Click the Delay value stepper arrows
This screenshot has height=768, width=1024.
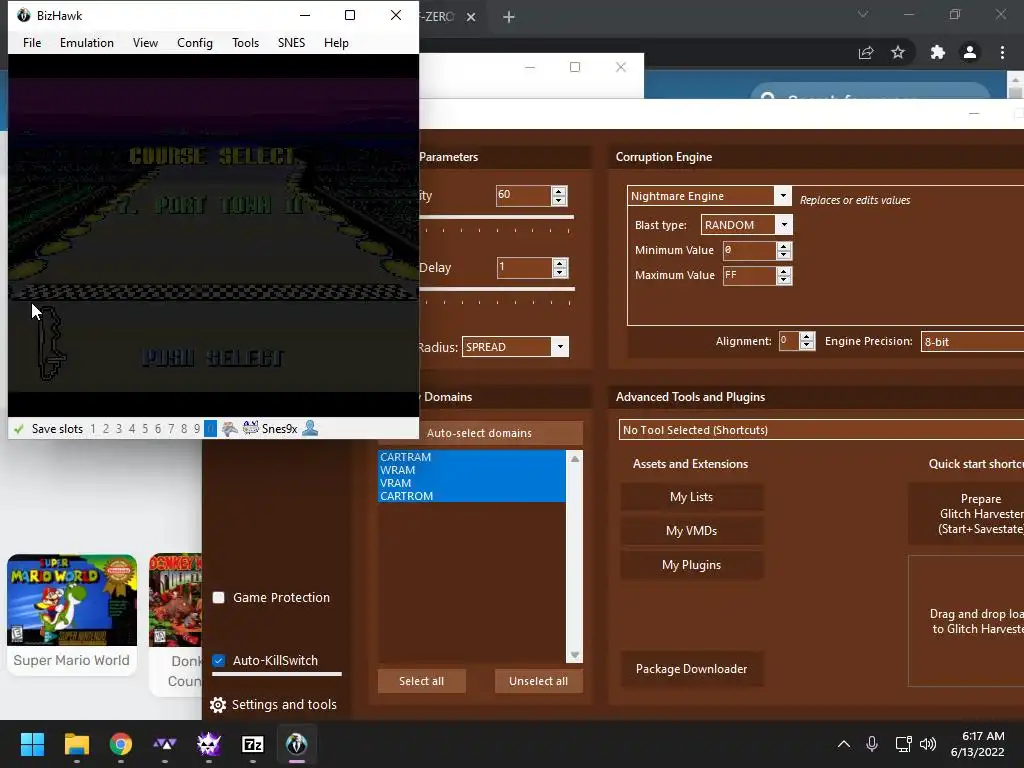tap(560, 267)
